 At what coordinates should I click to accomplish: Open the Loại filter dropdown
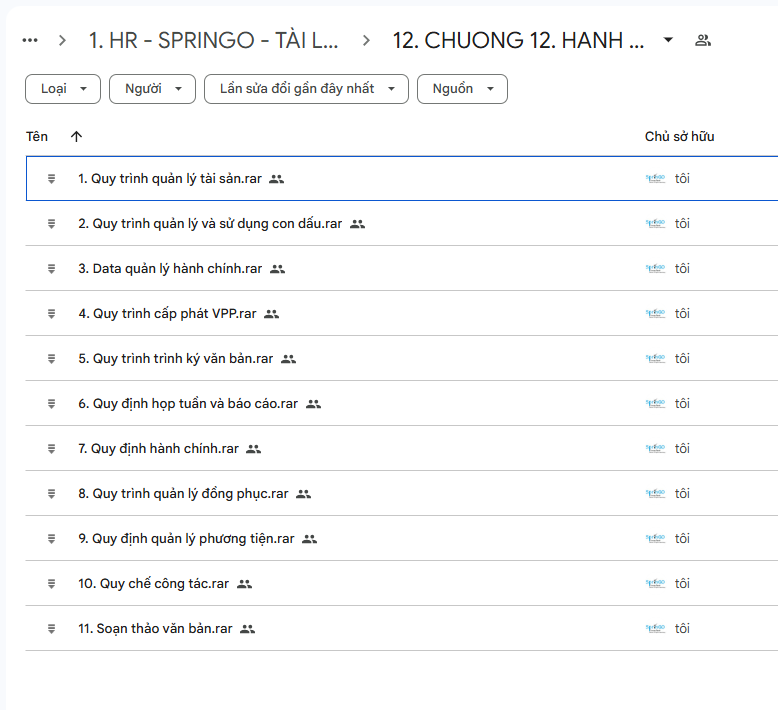click(63, 89)
